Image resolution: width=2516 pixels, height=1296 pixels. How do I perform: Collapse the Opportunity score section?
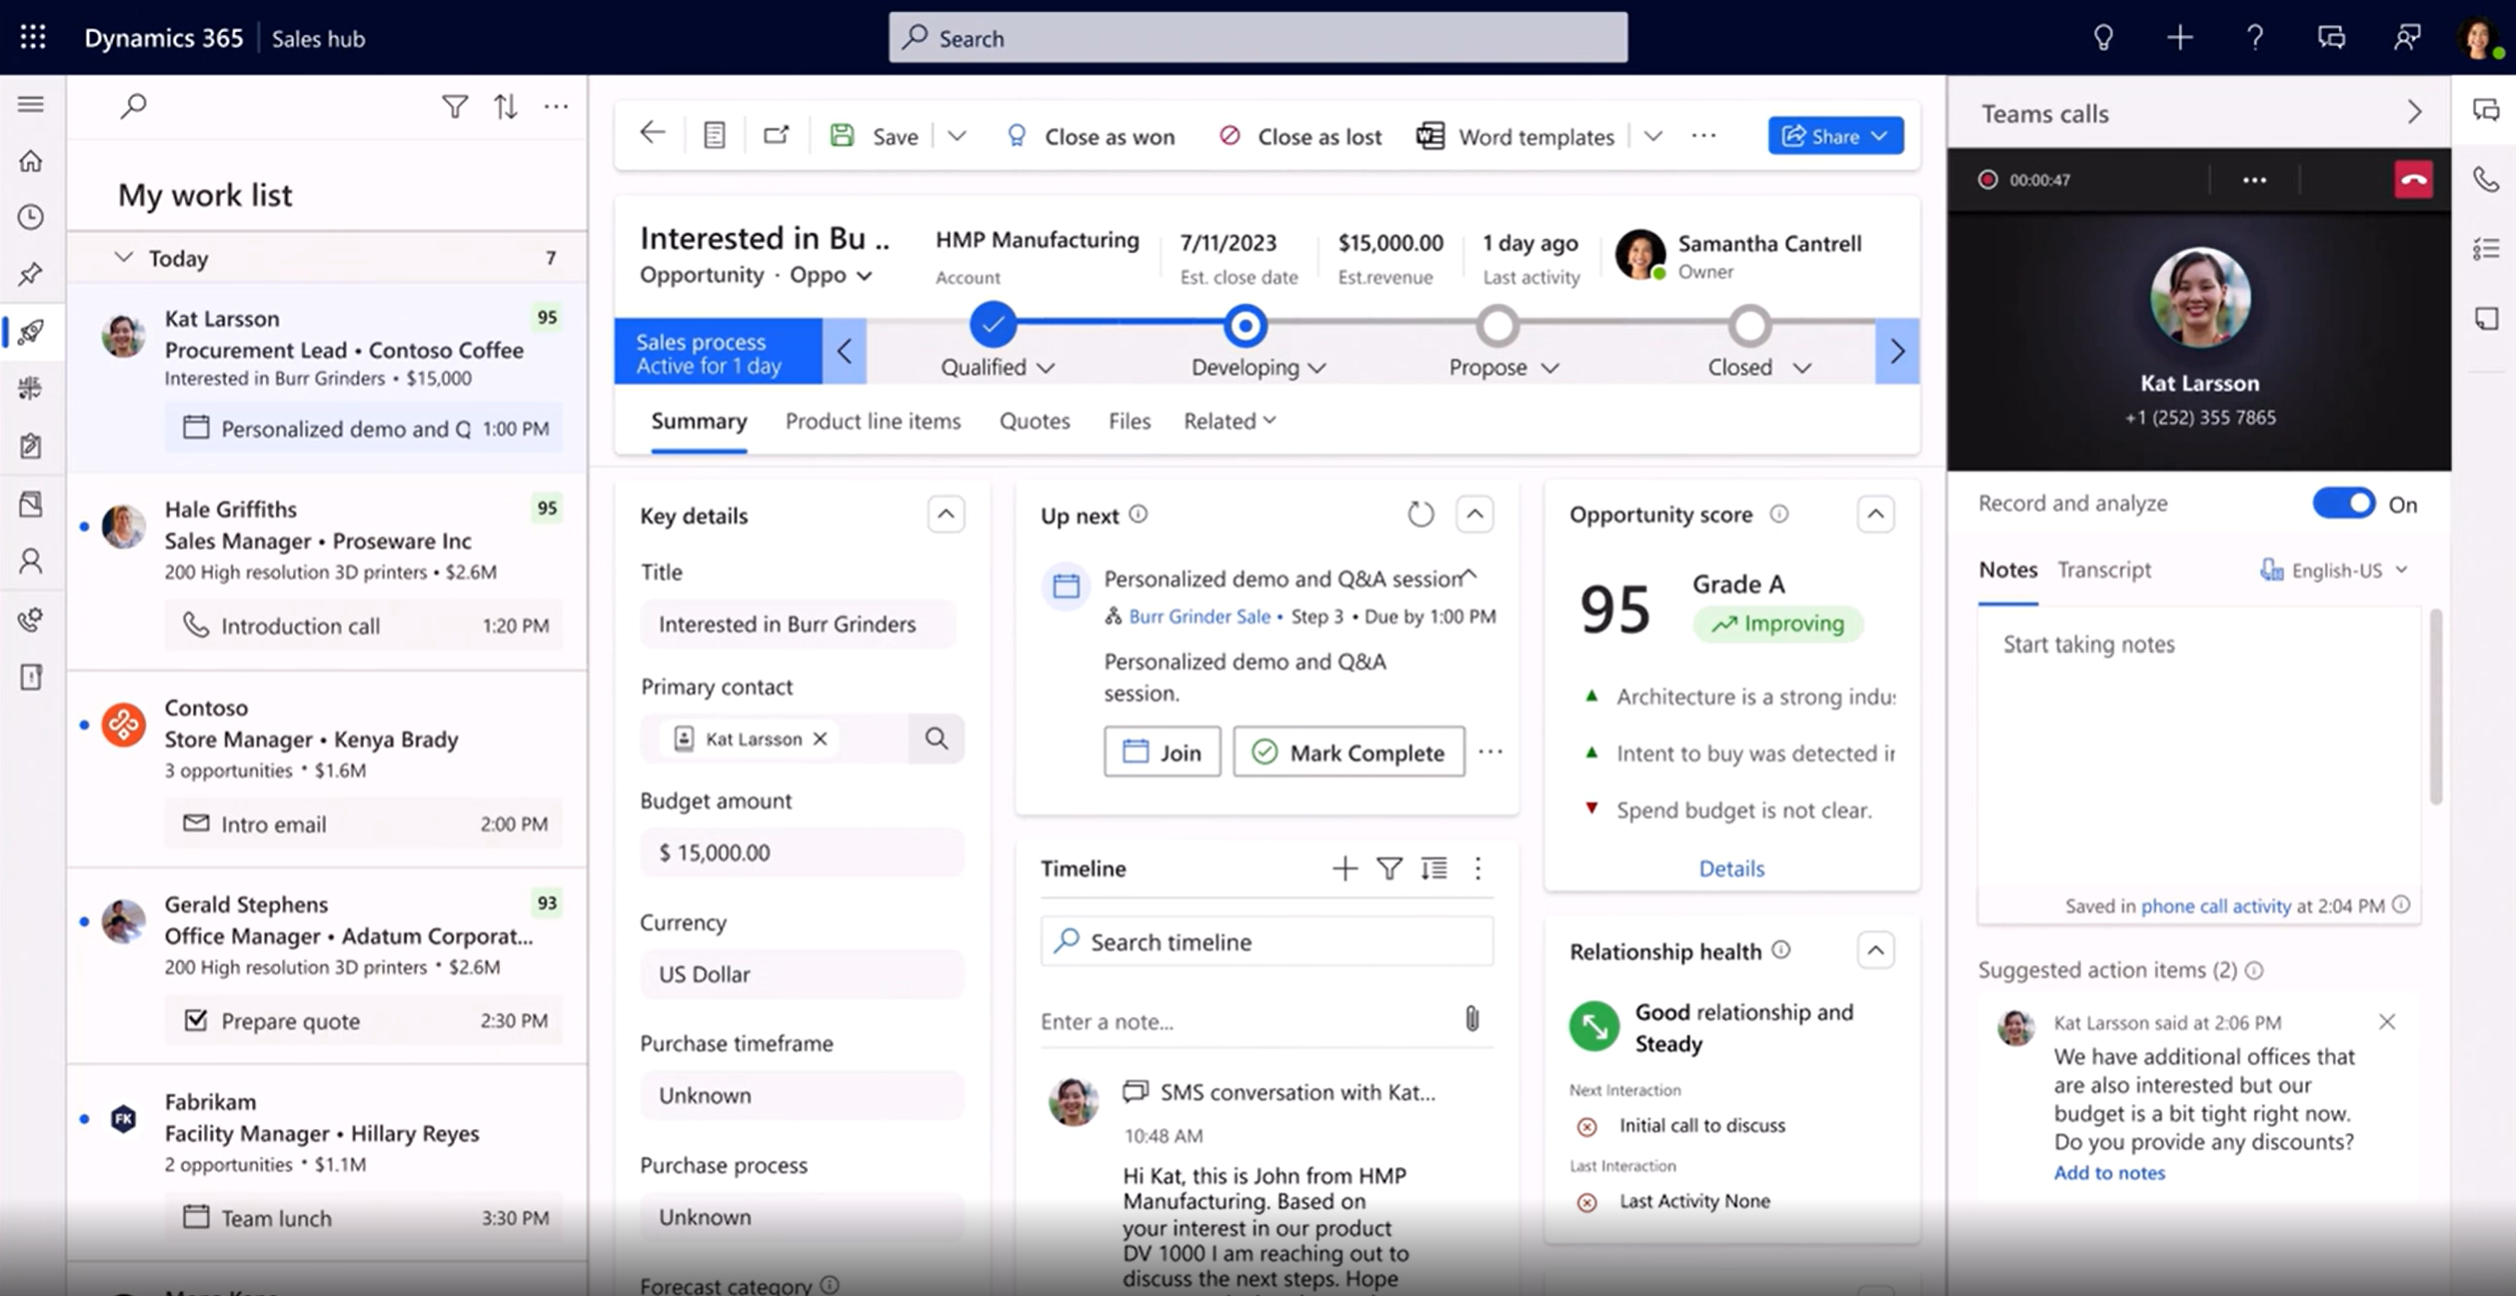pos(1875,514)
